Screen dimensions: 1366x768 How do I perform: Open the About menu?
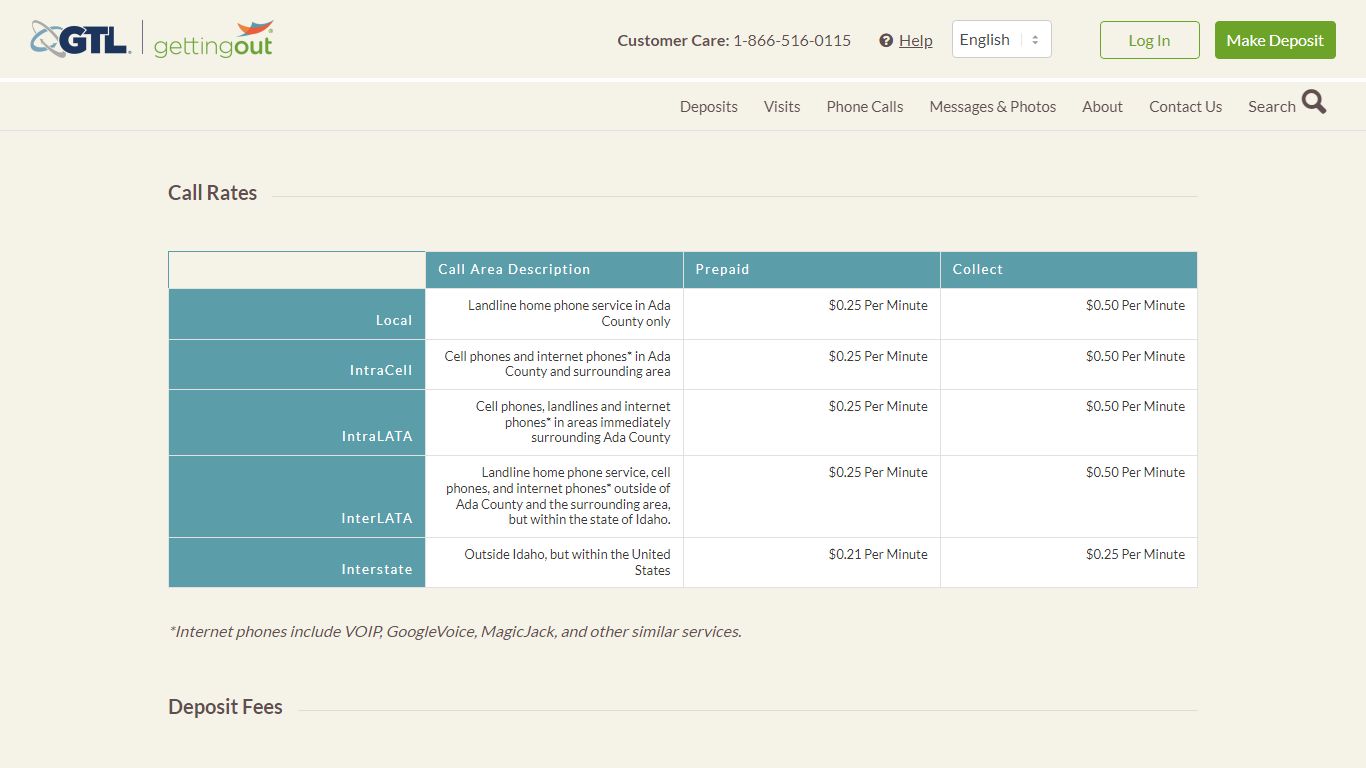pyautogui.click(x=1102, y=106)
